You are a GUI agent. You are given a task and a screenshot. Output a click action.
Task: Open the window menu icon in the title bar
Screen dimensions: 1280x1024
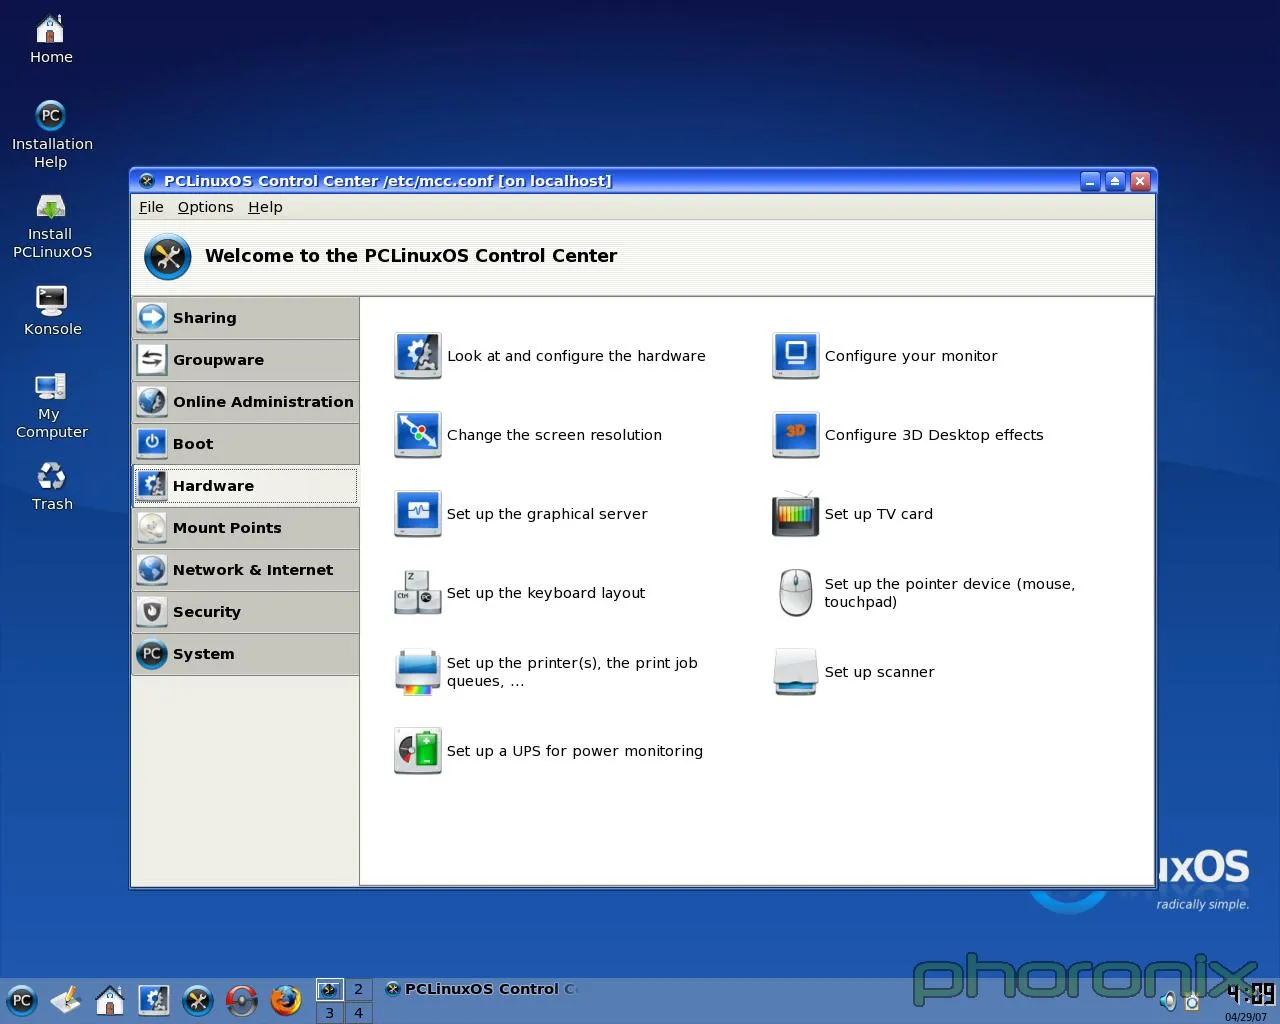pos(147,181)
